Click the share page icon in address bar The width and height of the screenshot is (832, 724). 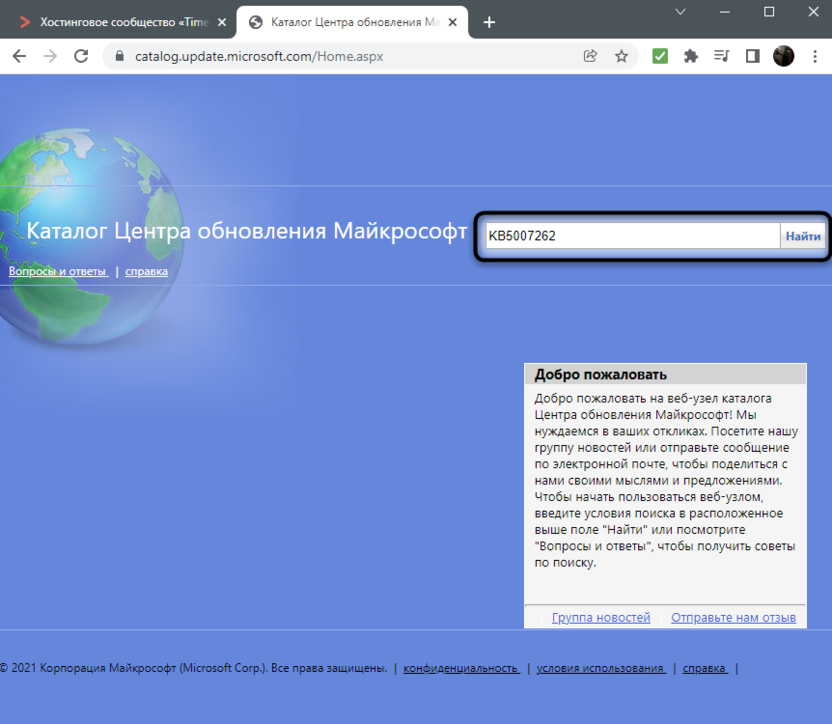[x=591, y=57]
